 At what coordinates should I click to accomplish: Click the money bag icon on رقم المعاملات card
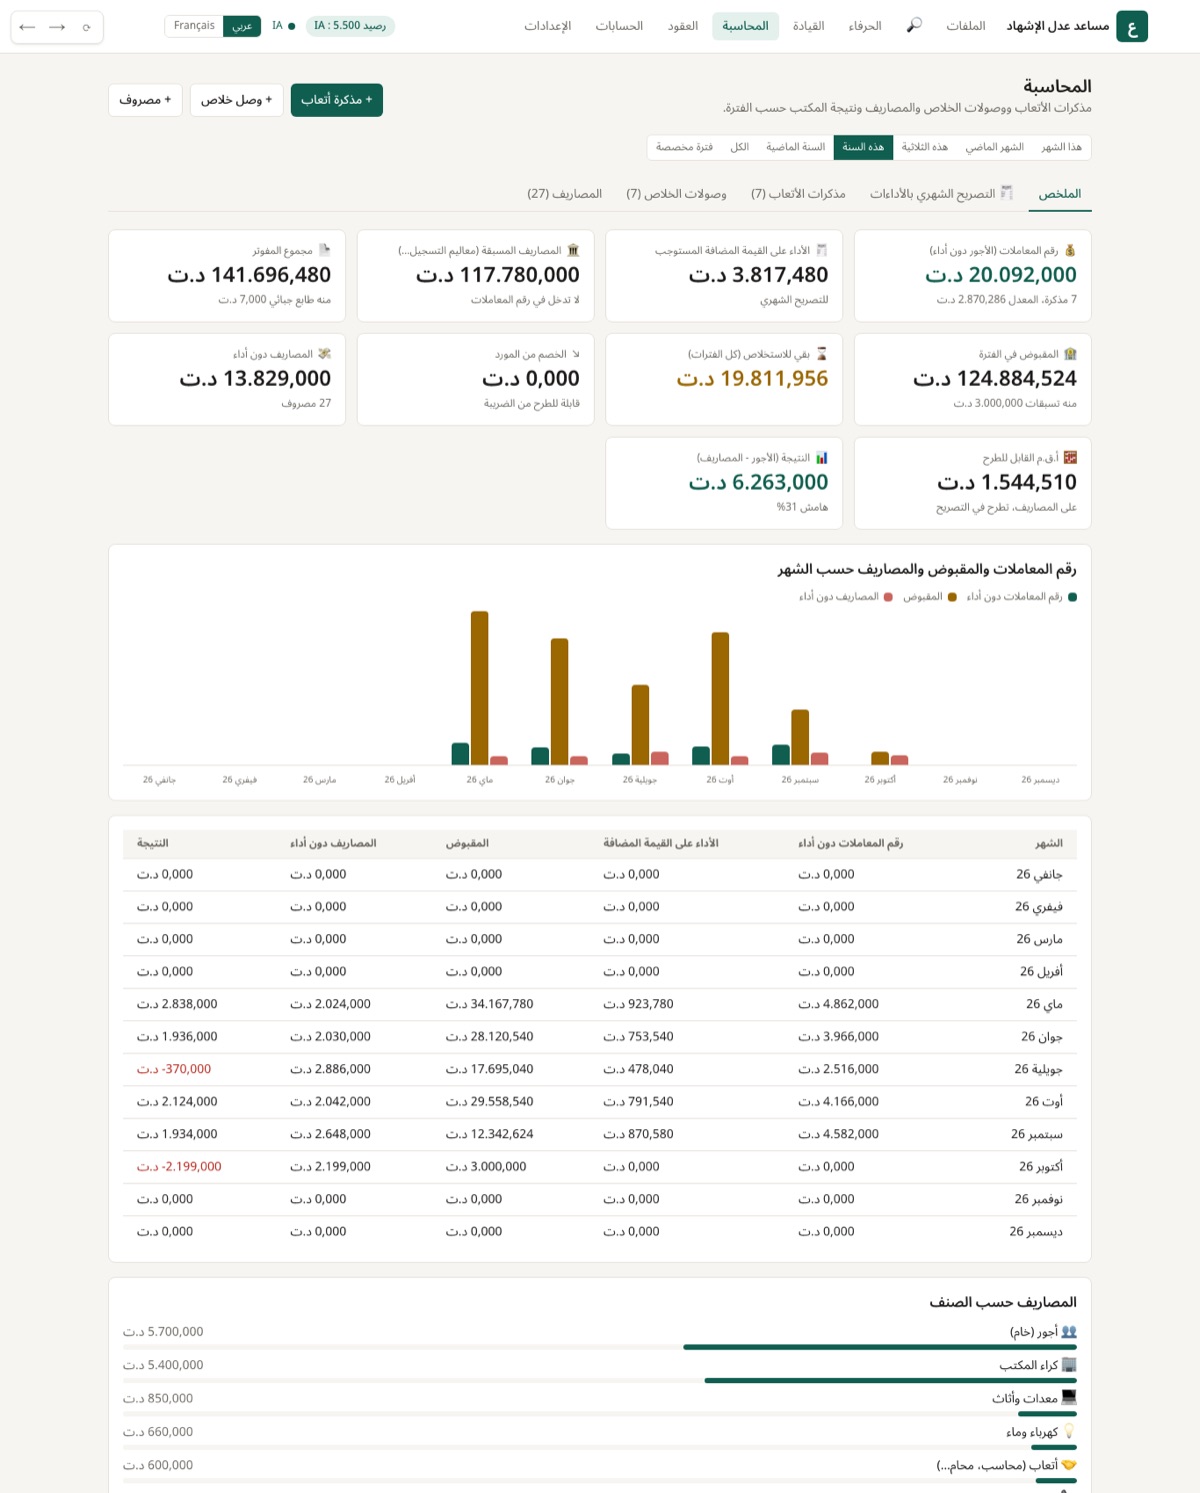coord(1070,250)
